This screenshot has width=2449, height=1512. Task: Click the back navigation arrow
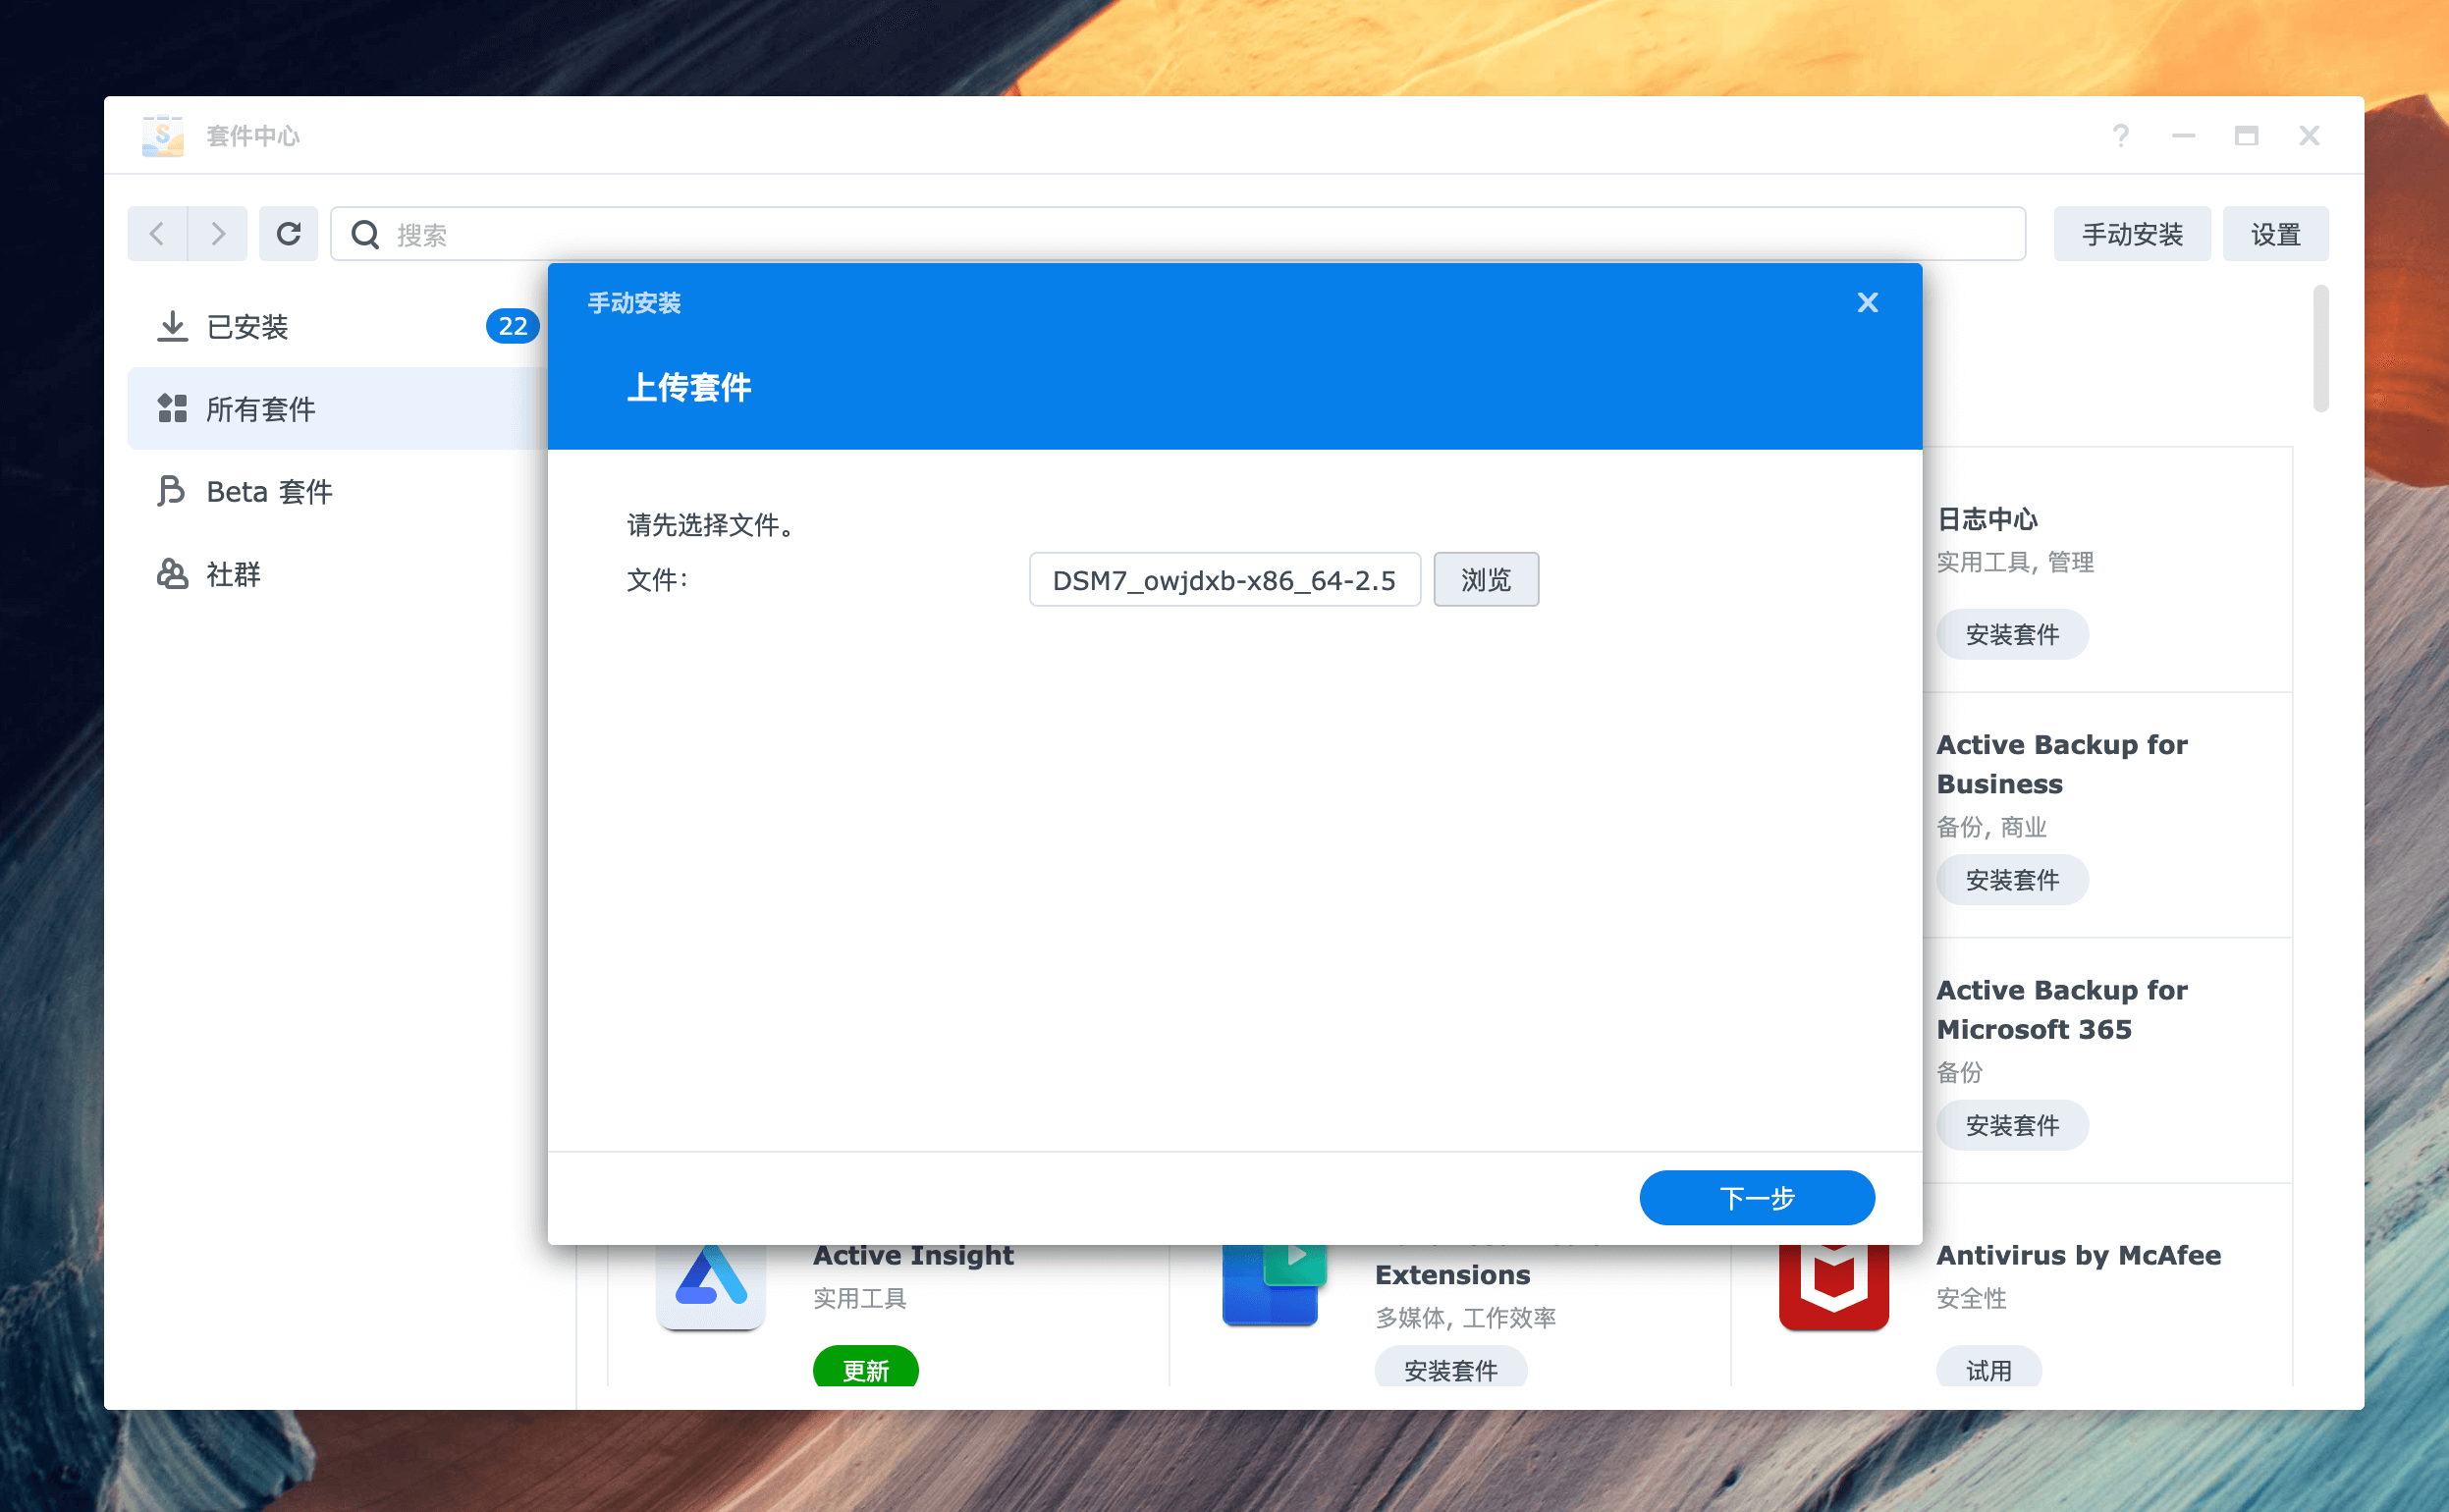157,234
